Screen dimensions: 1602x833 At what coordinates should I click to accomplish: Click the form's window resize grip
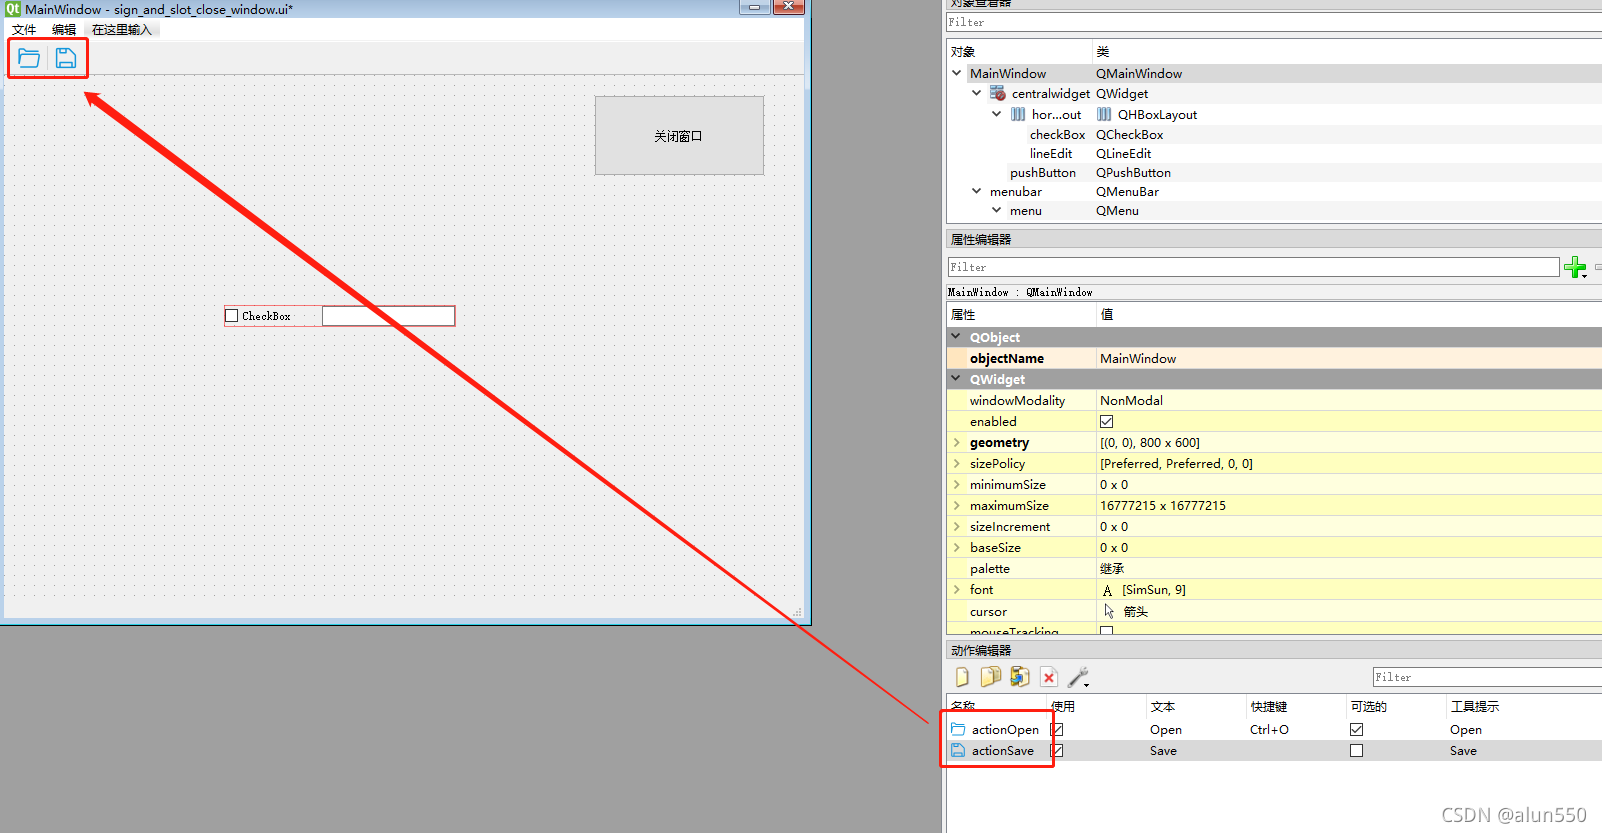click(x=797, y=611)
